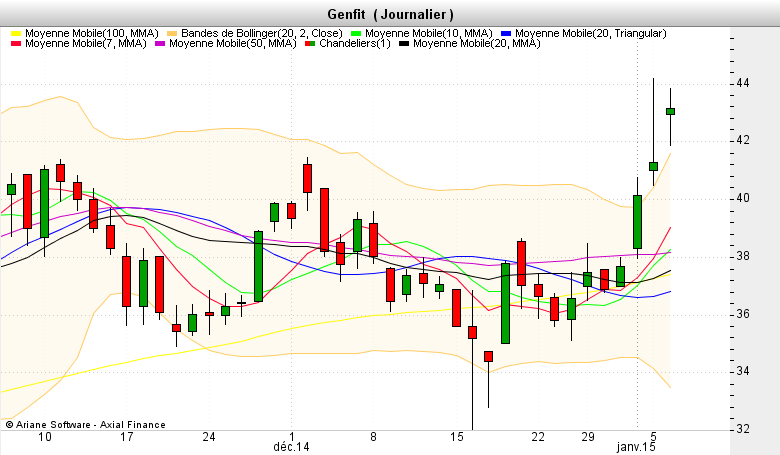Select legend label 'Moyenne Mobile(10, MMA)'

pos(429,33)
